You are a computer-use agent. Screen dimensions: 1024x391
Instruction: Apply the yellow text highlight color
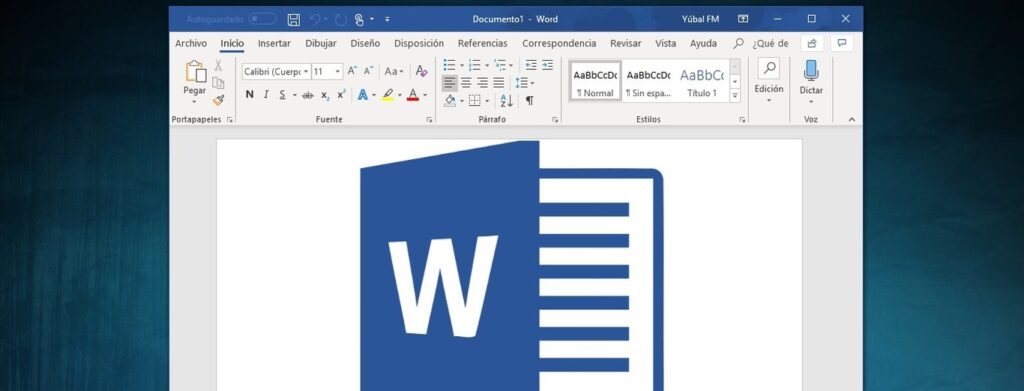coord(388,95)
